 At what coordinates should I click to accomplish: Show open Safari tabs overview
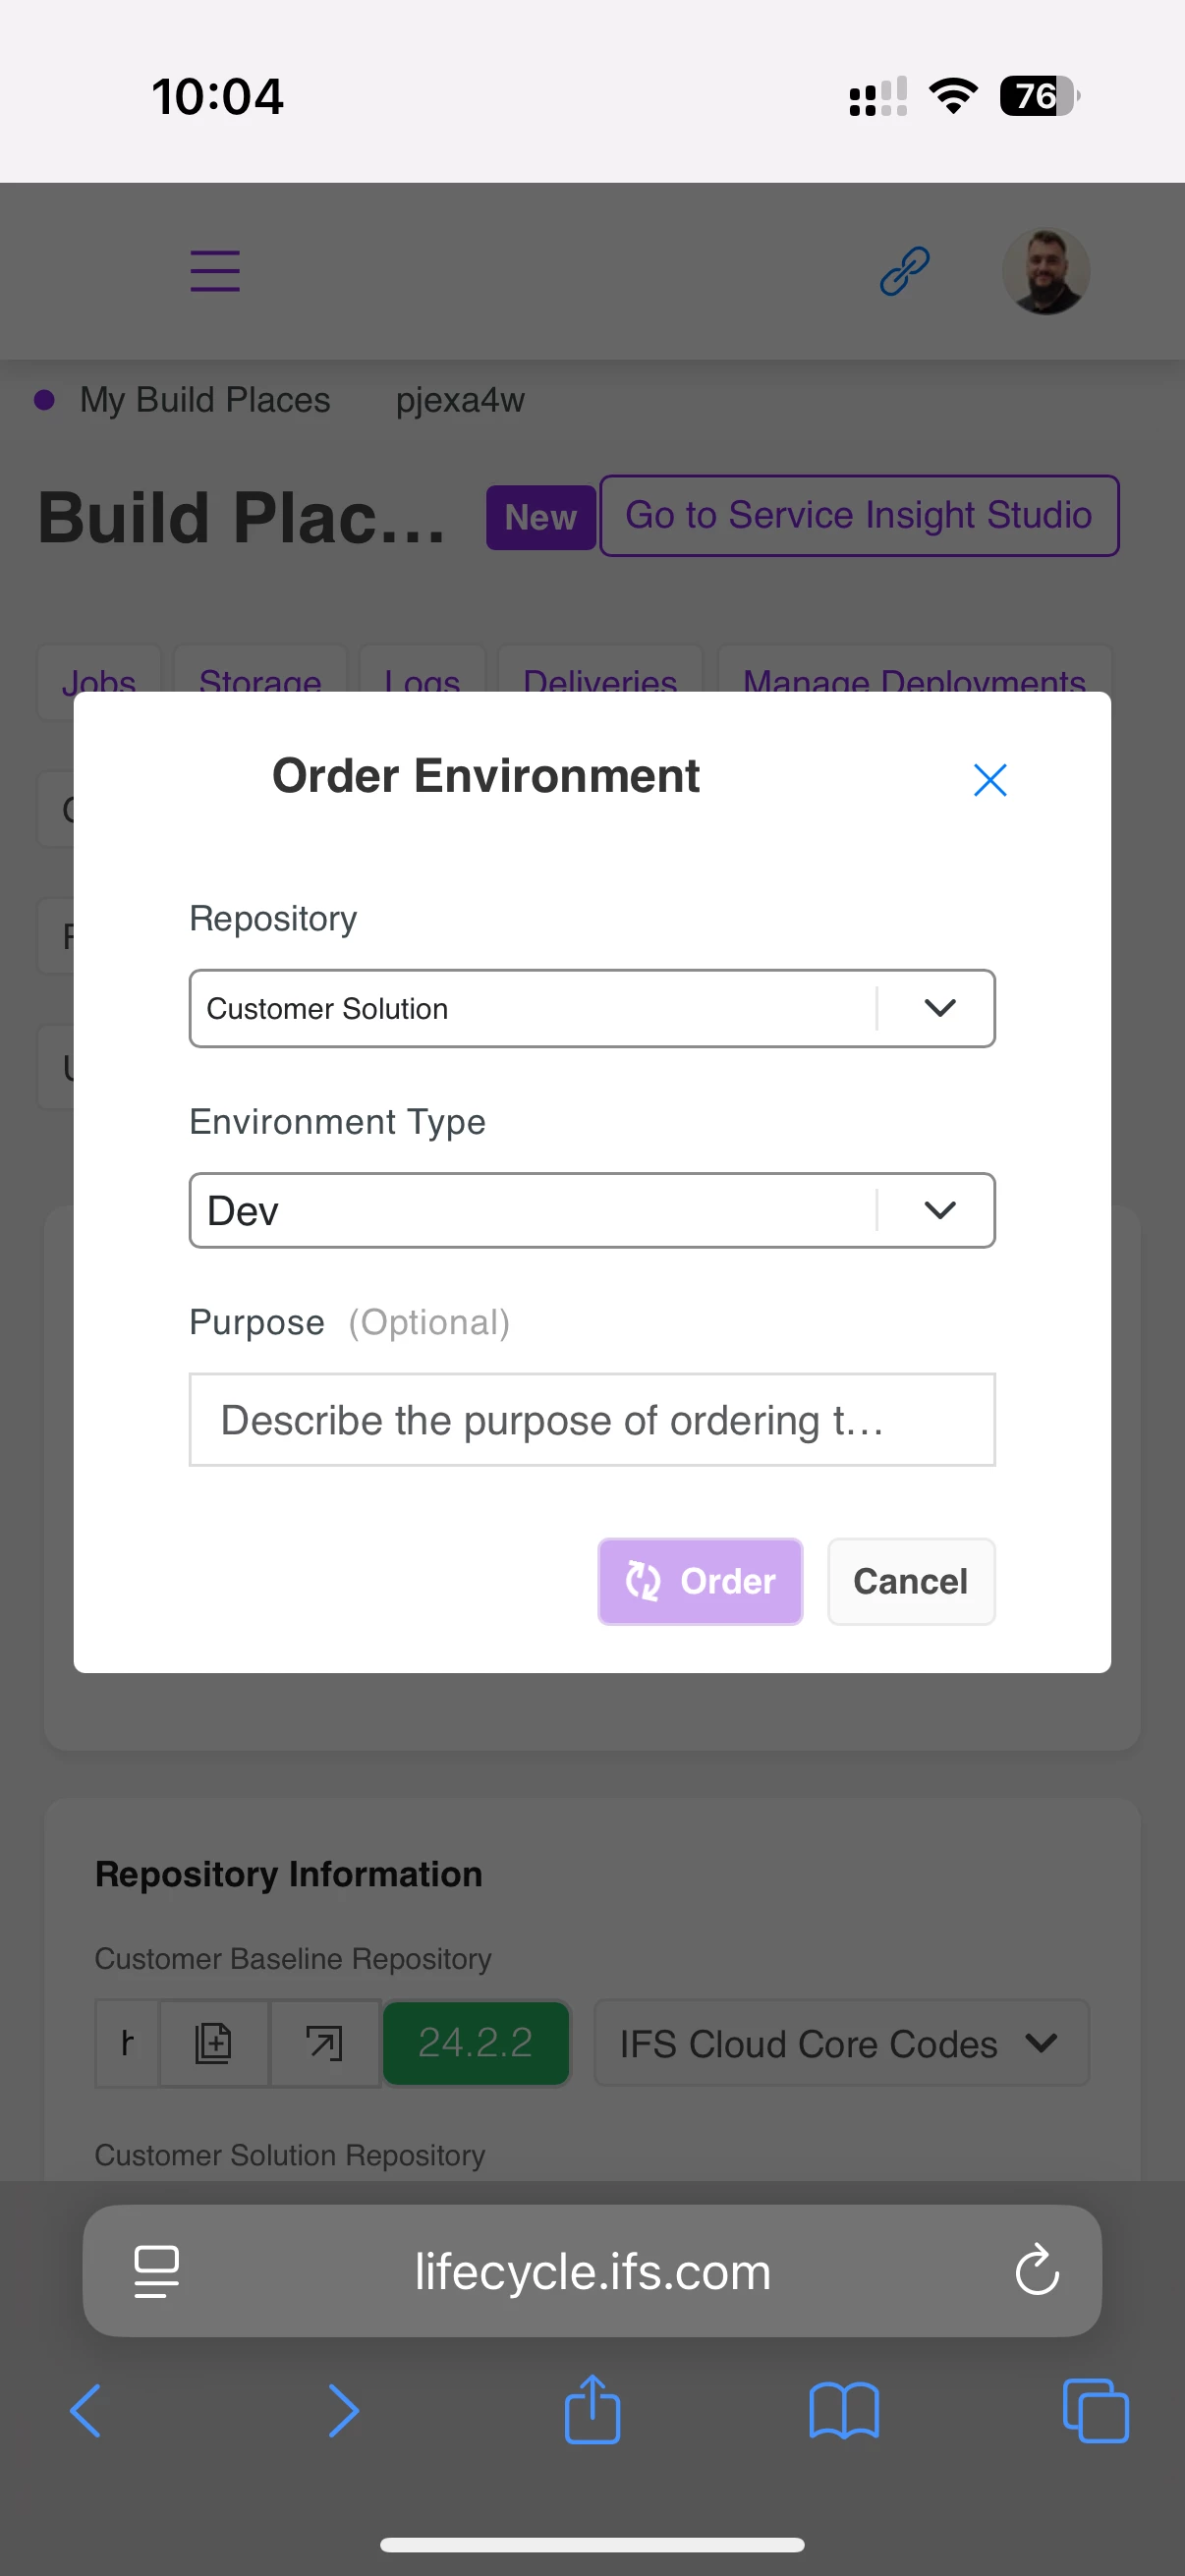click(x=1095, y=2411)
